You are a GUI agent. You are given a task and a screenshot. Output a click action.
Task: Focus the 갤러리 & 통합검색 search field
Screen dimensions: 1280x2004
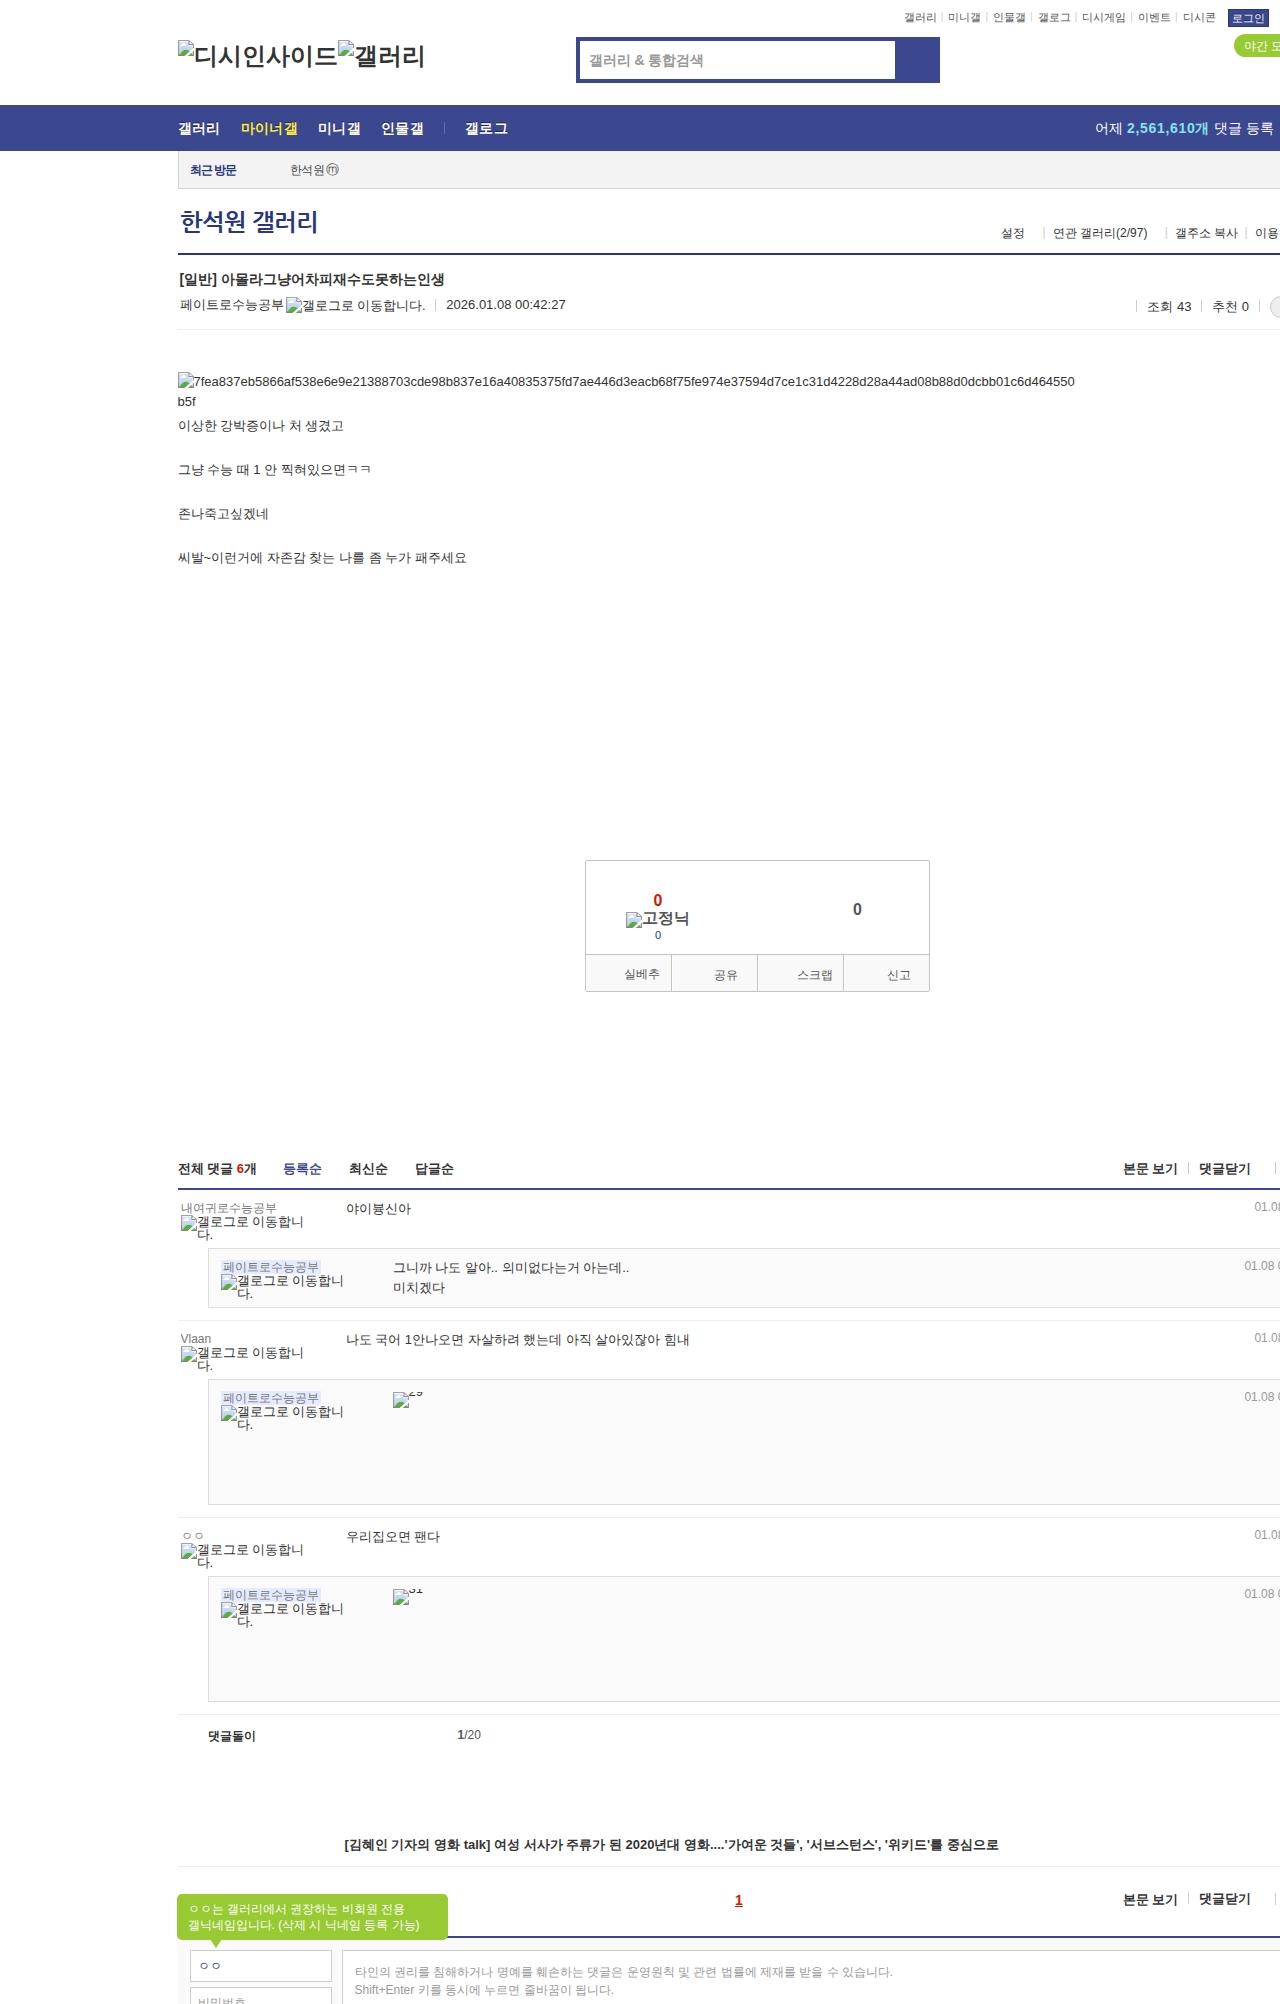coord(737,60)
